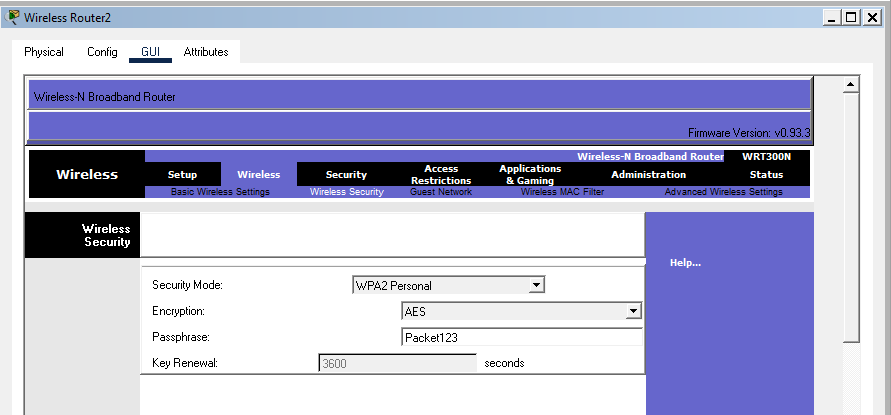Open the Setup menu section

182,175
